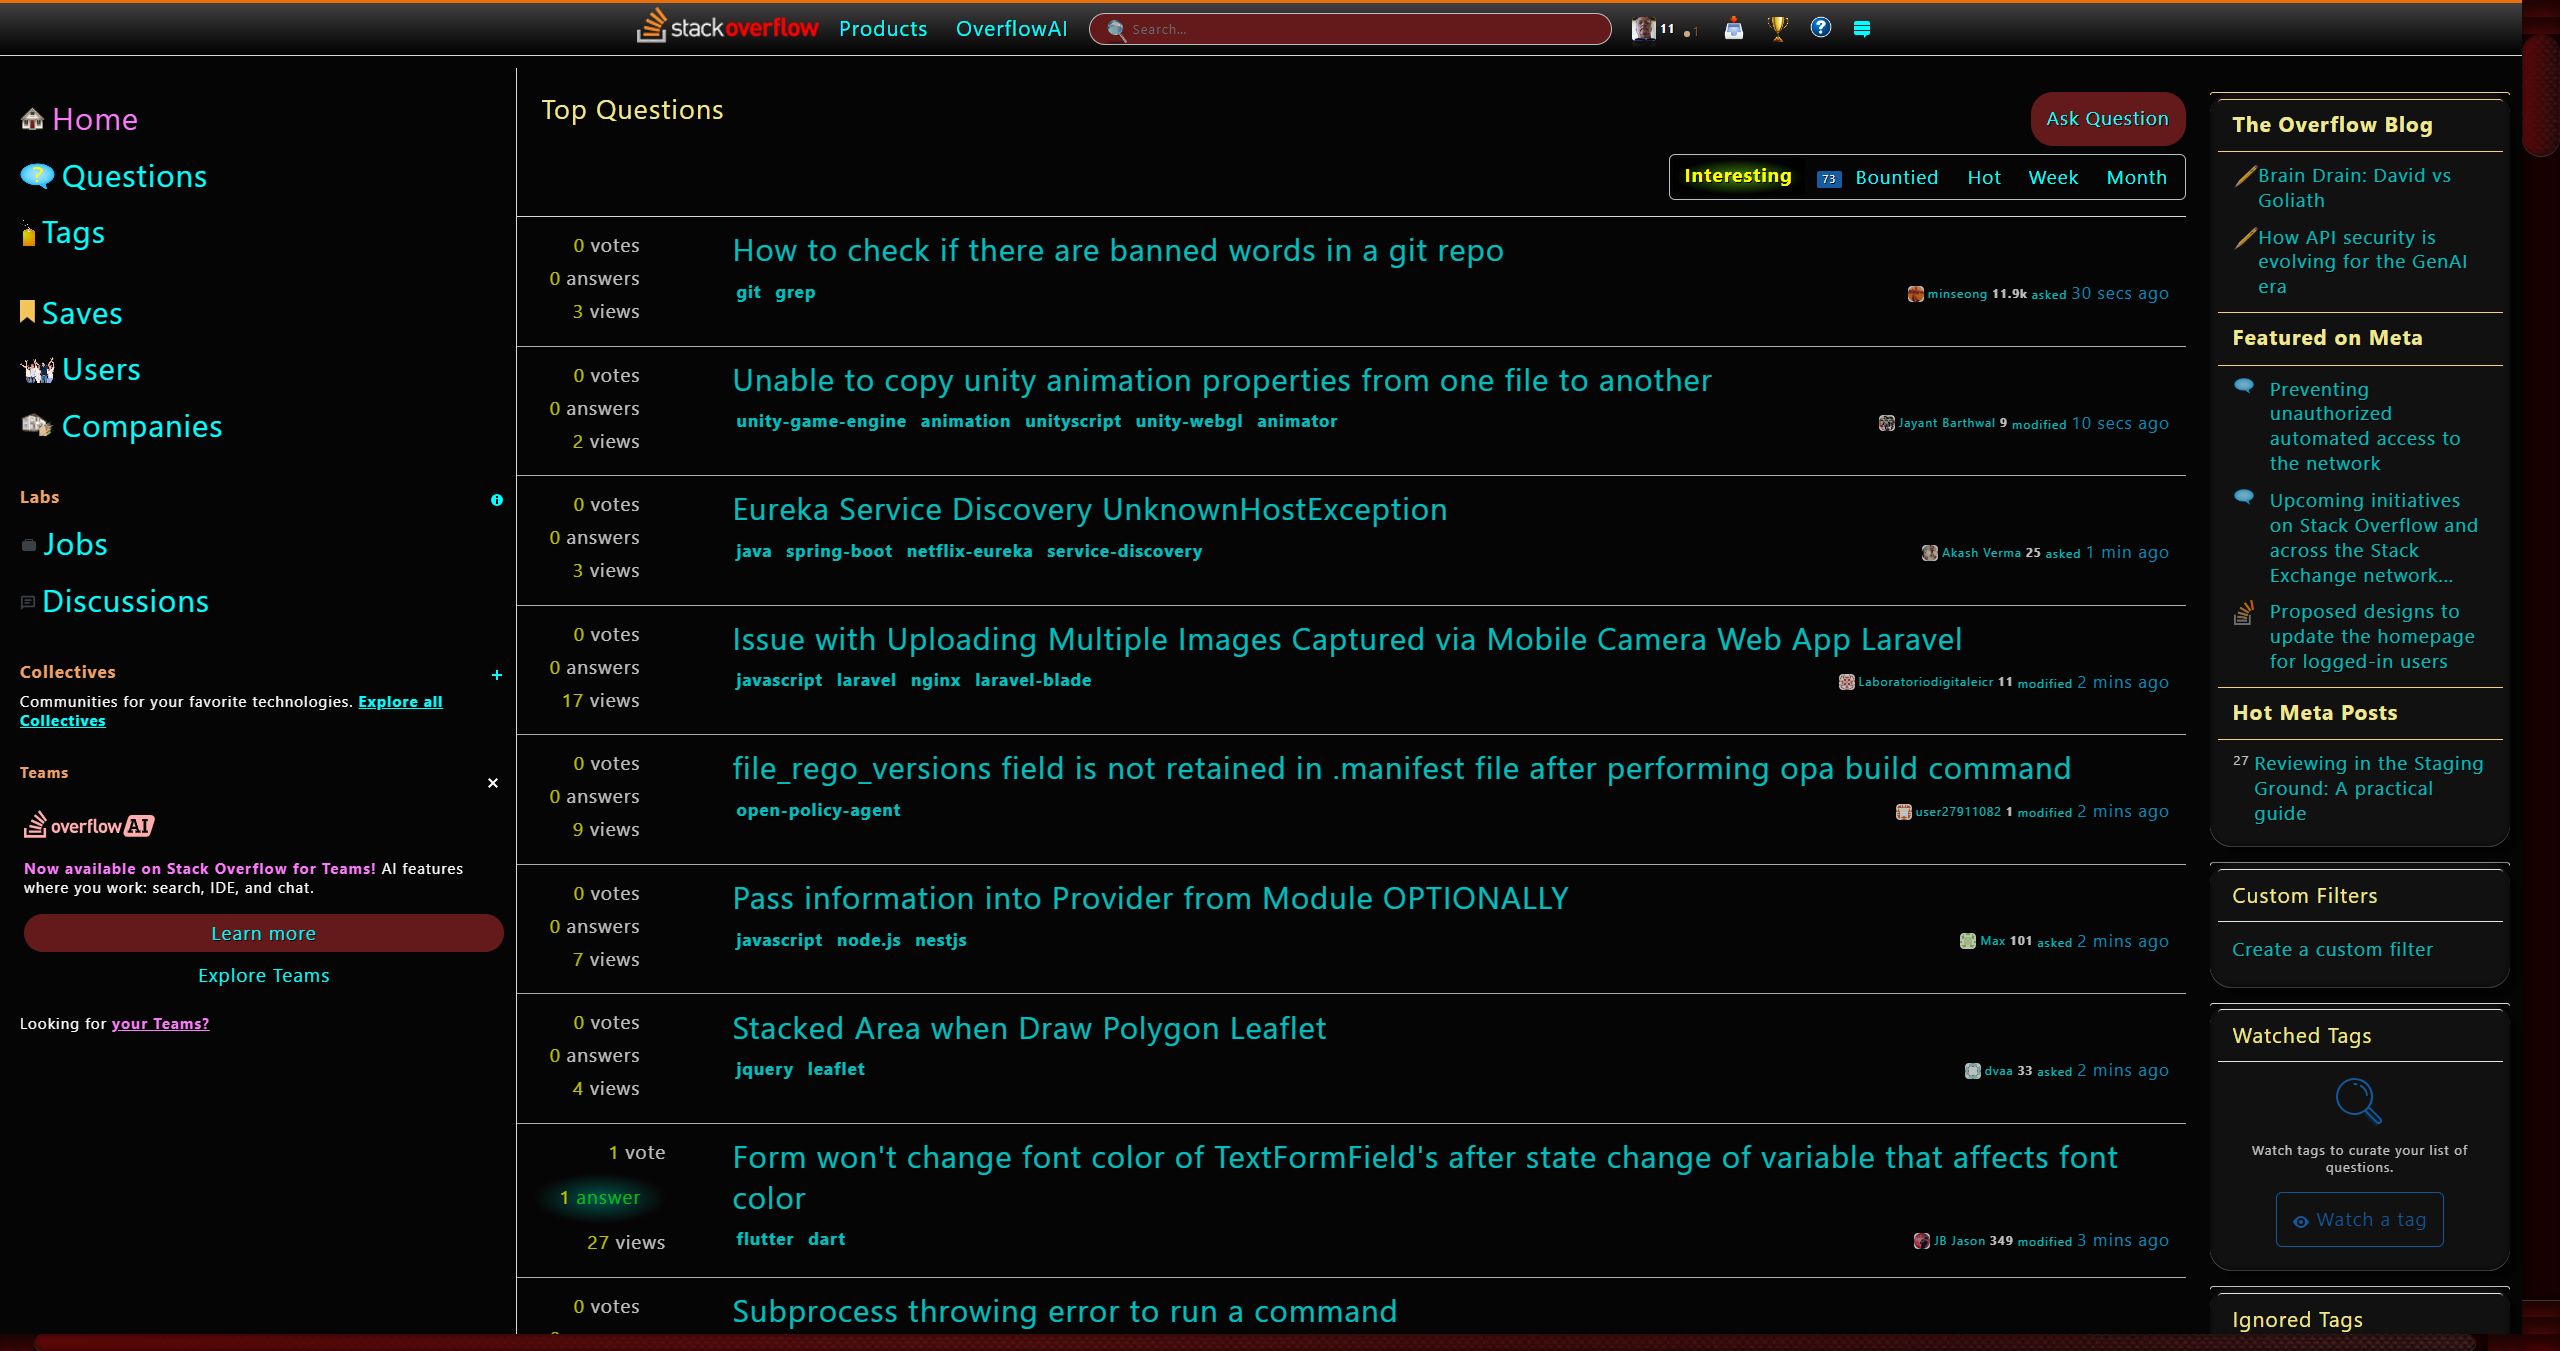
Task: Click the horizontal scrollbar at the bottom
Action: tap(1255, 1342)
